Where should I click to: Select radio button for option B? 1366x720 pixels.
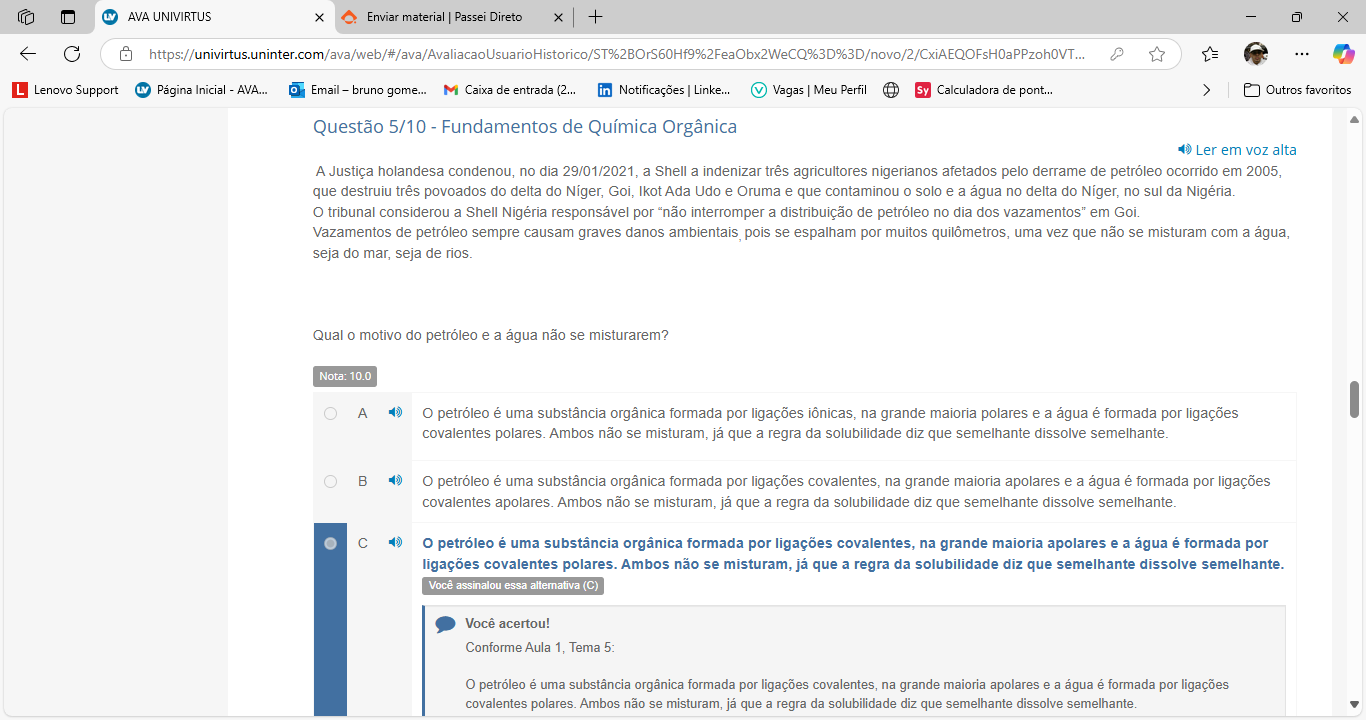(331, 481)
